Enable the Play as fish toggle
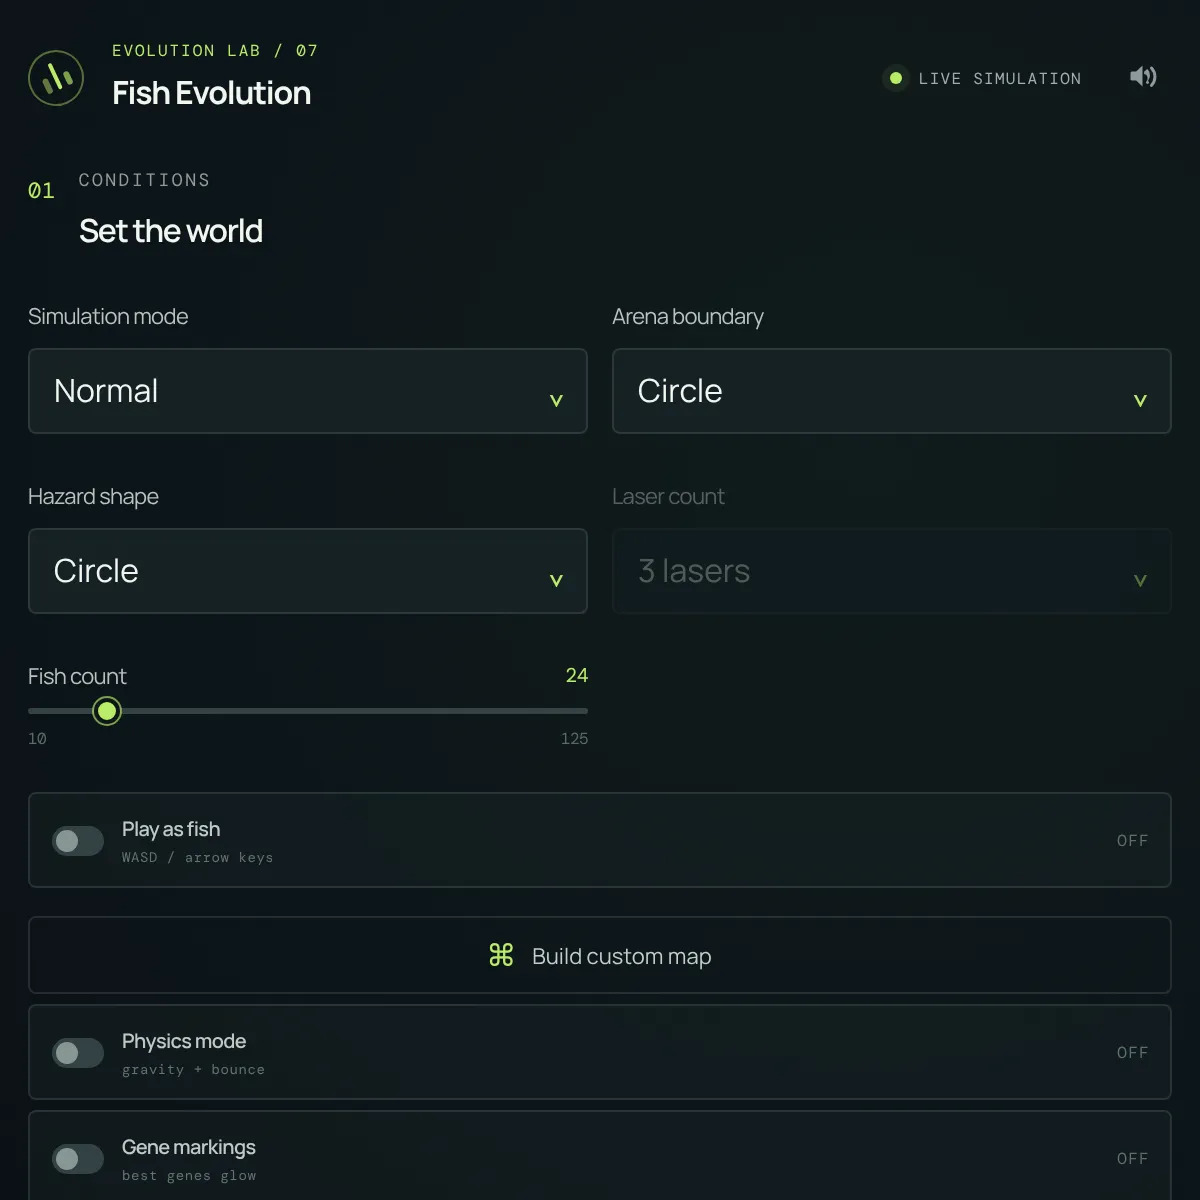The width and height of the screenshot is (1200, 1200). [78, 841]
